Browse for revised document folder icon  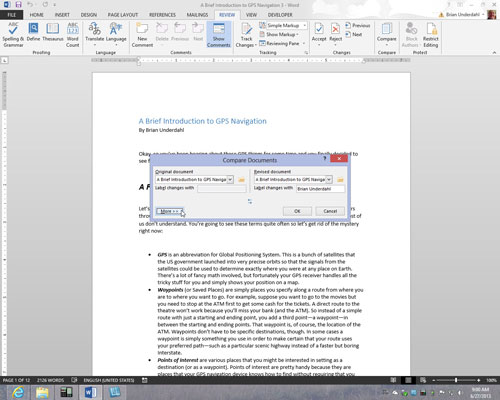(340, 180)
